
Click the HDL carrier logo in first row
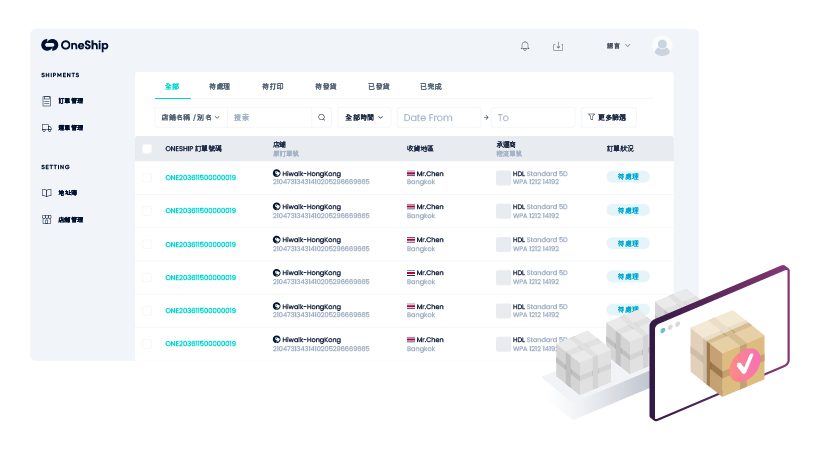point(503,178)
